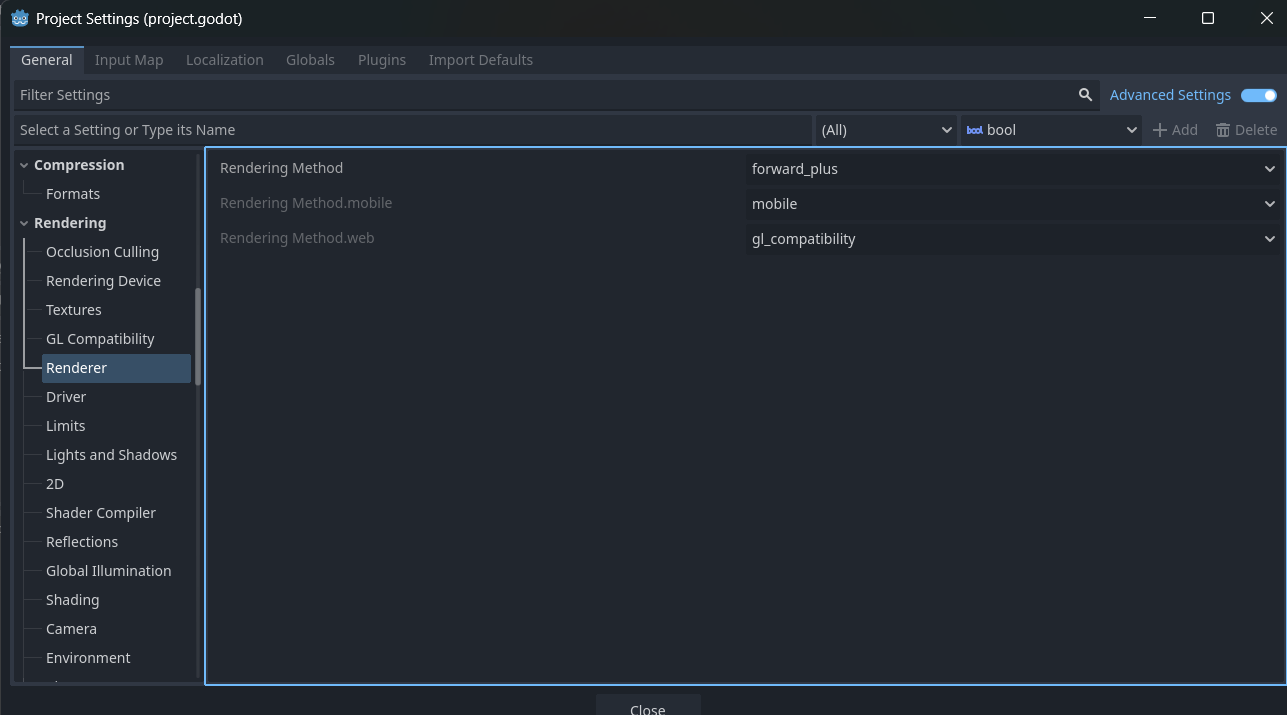
Task: Click the Godot logo in title bar
Action: pyautogui.click(x=19, y=18)
